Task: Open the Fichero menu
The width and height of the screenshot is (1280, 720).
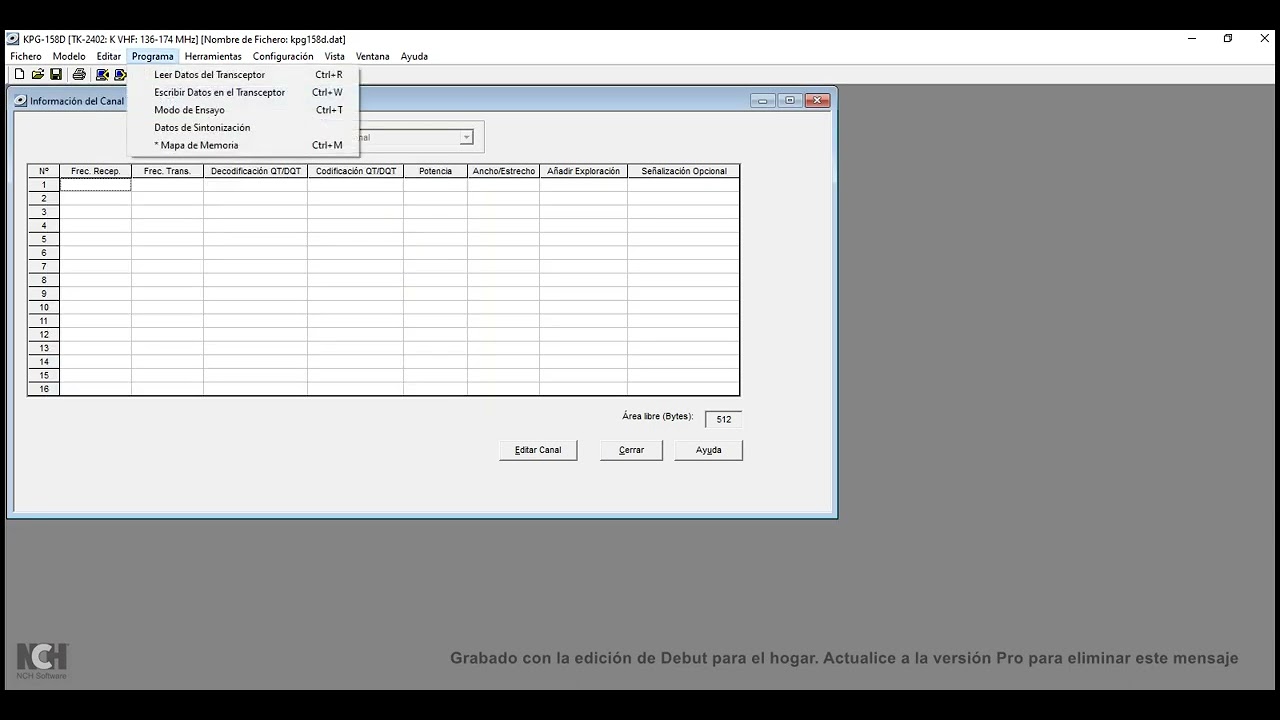Action: (26, 56)
